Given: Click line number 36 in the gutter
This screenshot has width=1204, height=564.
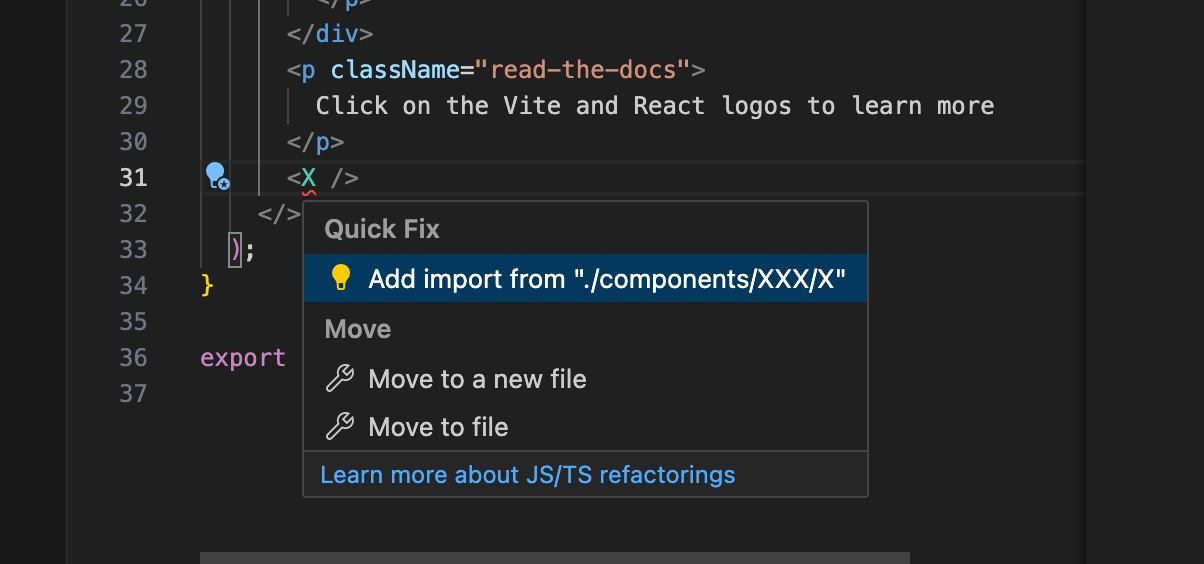Looking at the screenshot, I should click(133, 358).
